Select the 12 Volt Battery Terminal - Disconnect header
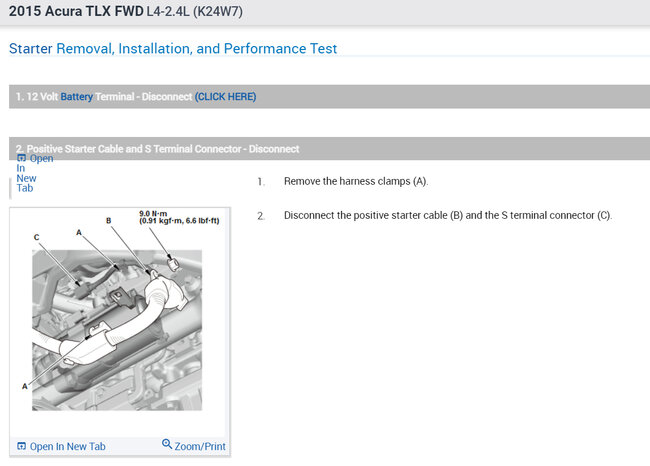The width and height of the screenshot is (650, 466). [x=330, y=97]
